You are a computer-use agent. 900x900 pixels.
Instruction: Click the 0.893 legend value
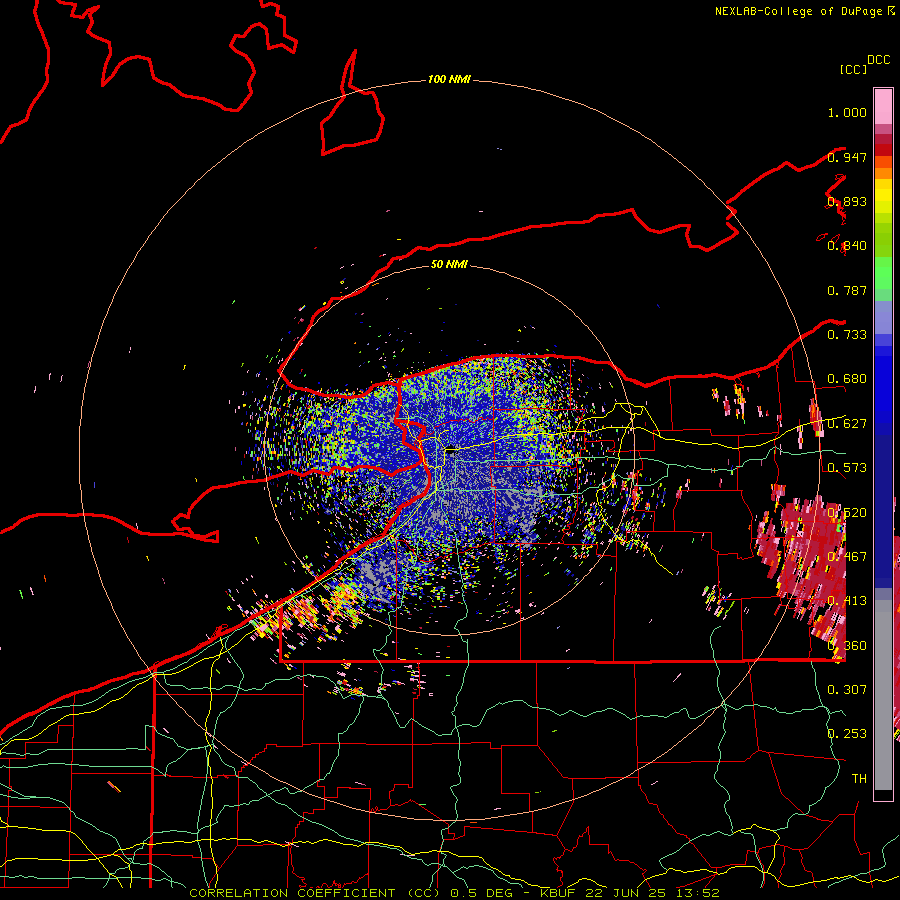click(847, 201)
